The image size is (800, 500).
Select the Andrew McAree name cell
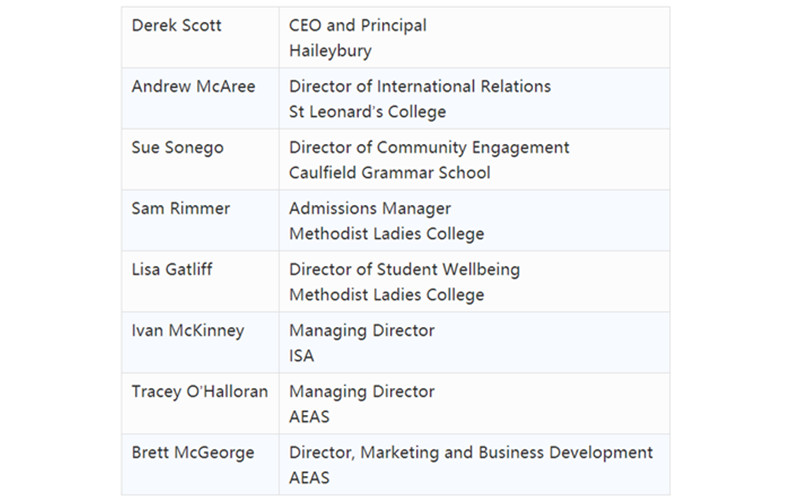point(193,86)
